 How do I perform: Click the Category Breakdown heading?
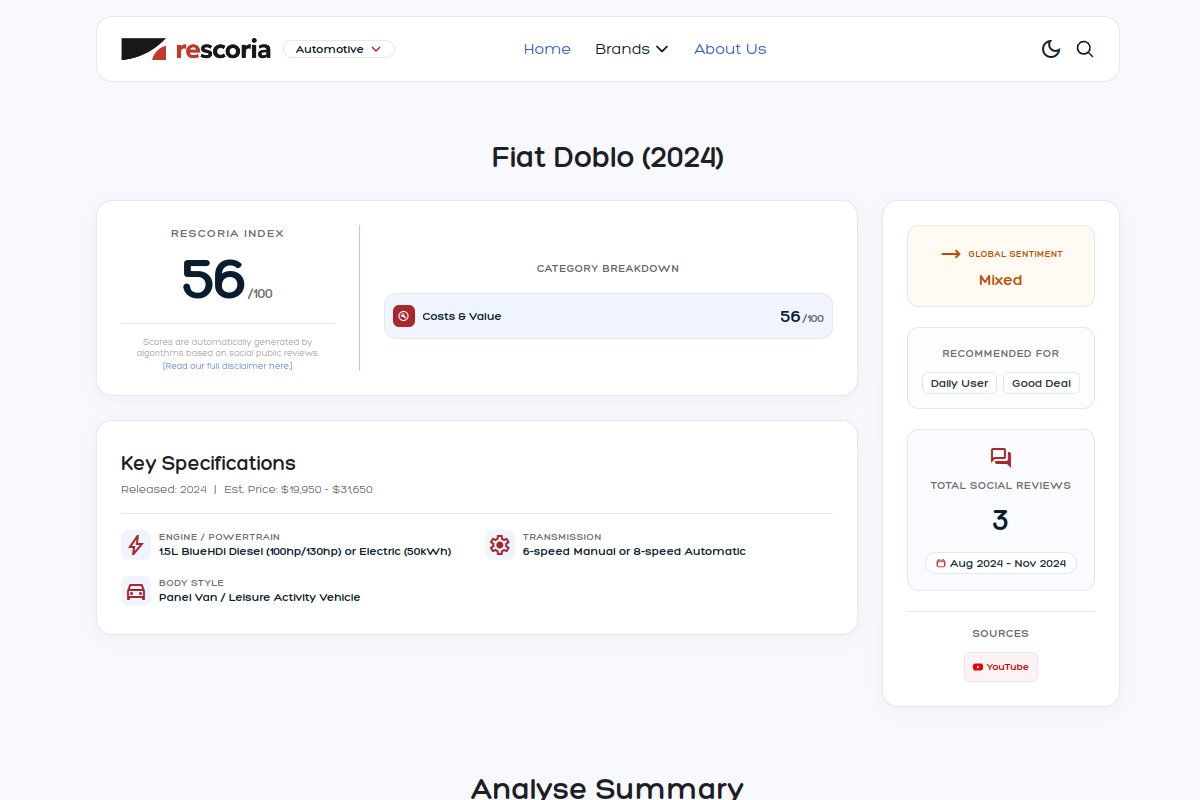pos(608,268)
